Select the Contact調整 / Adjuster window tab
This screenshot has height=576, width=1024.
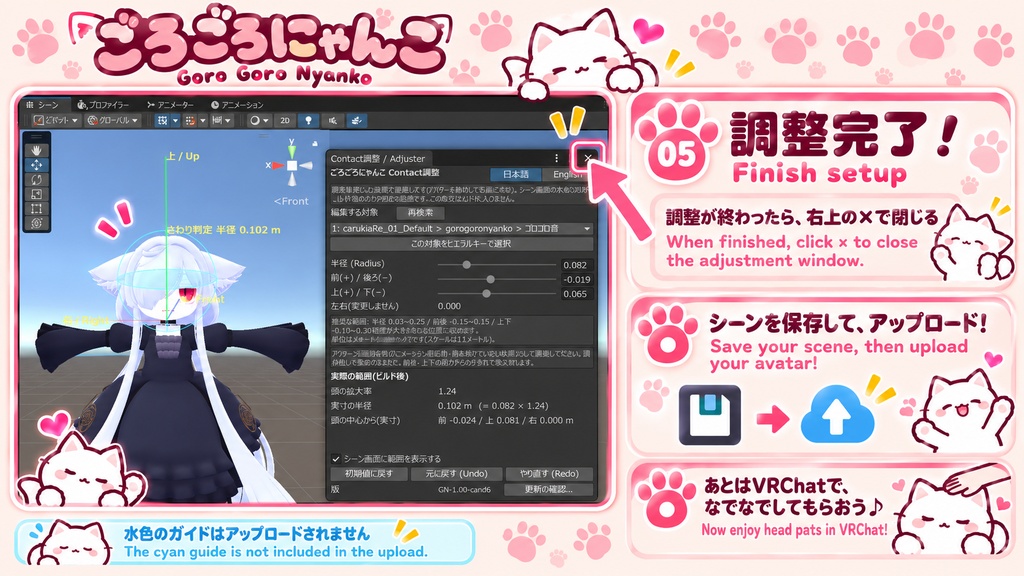point(377,158)
